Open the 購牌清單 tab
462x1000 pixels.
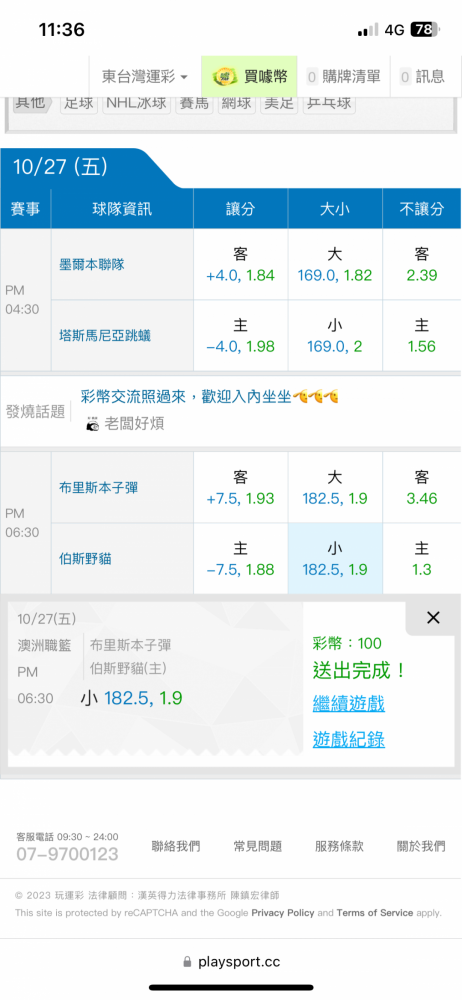pos(344,77)
